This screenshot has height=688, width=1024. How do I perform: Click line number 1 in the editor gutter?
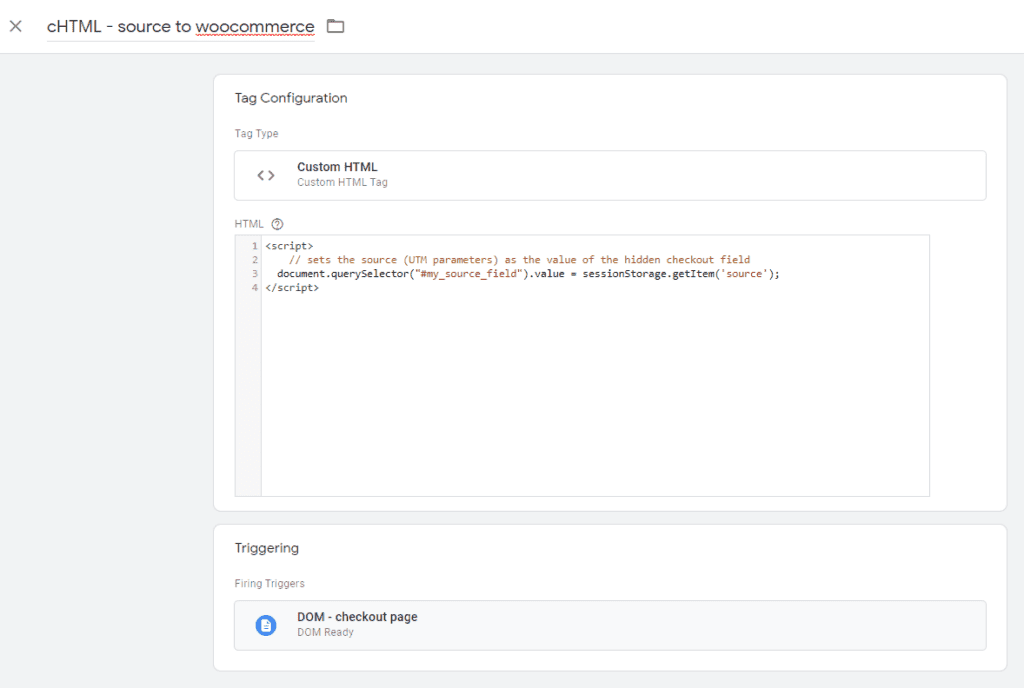[255, 246]
